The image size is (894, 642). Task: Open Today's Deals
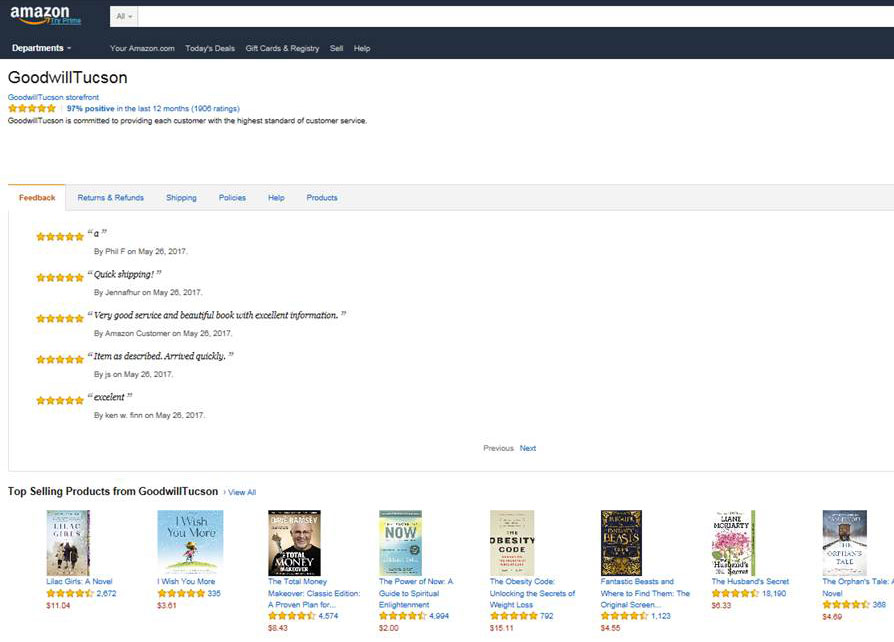pos(210,48)
